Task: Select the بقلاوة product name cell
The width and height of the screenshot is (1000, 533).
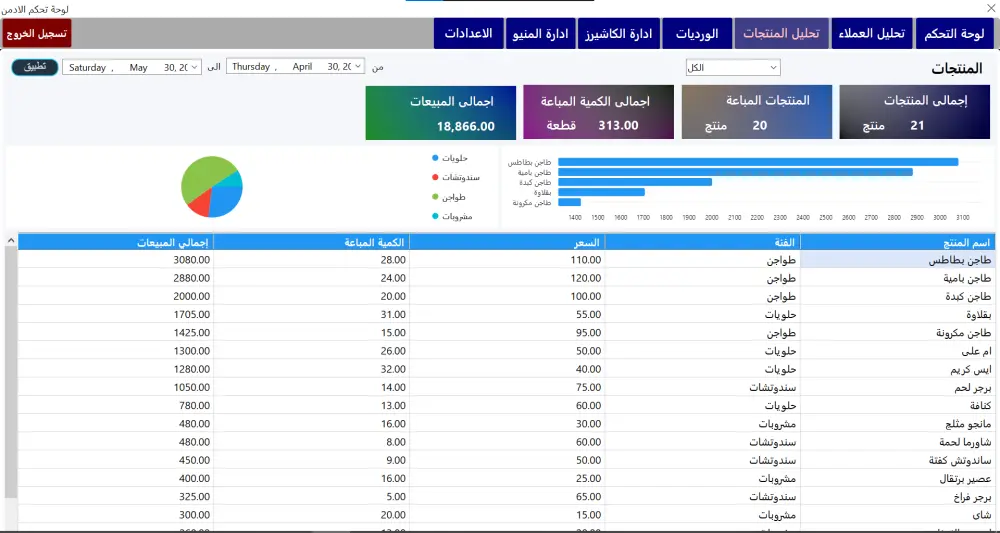Action: point(897,314)
